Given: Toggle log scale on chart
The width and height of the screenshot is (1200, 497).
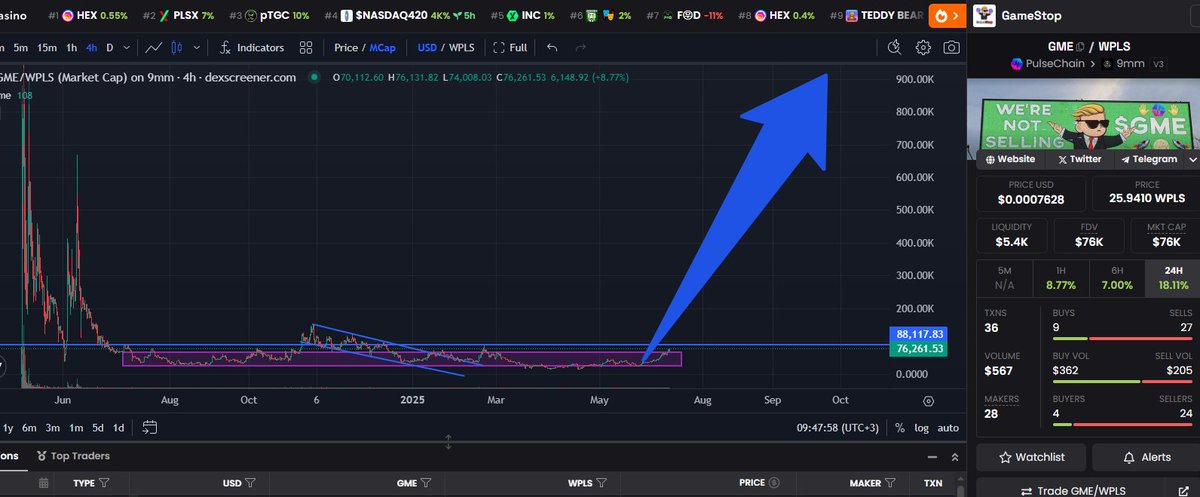Looking at the screenshot, I should (921, 428).
